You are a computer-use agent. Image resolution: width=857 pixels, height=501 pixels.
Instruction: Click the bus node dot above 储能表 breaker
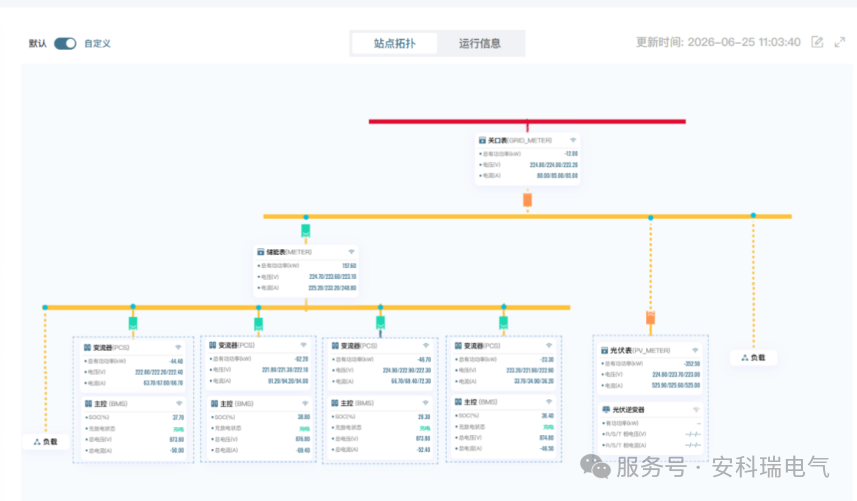tap(306, 217)
